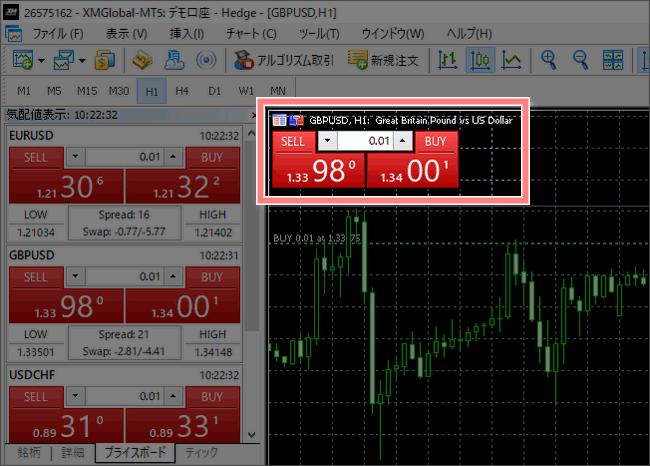Viewport: 650px width, 466px height.
Task: Open the signals broadcast icon
Action: 206,60
